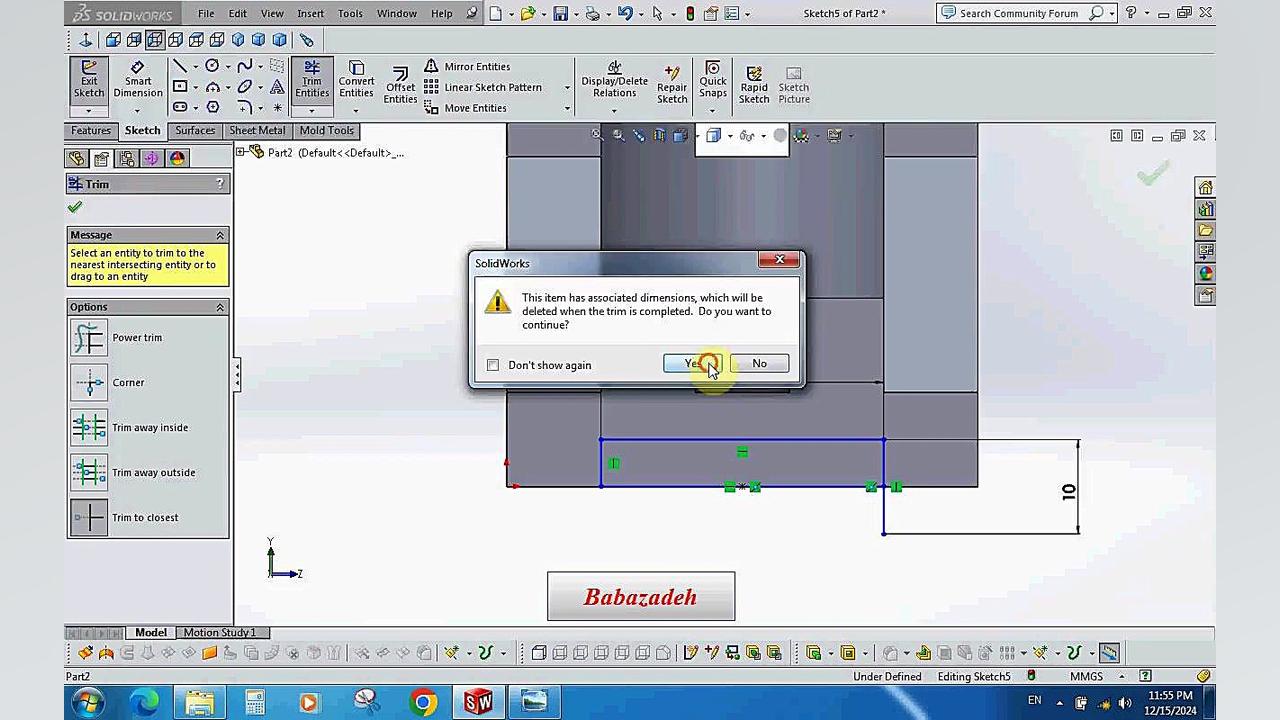Screen dimensions: 1280x720
Task: Enable the Corner trim option
Action: pos(89,383)
